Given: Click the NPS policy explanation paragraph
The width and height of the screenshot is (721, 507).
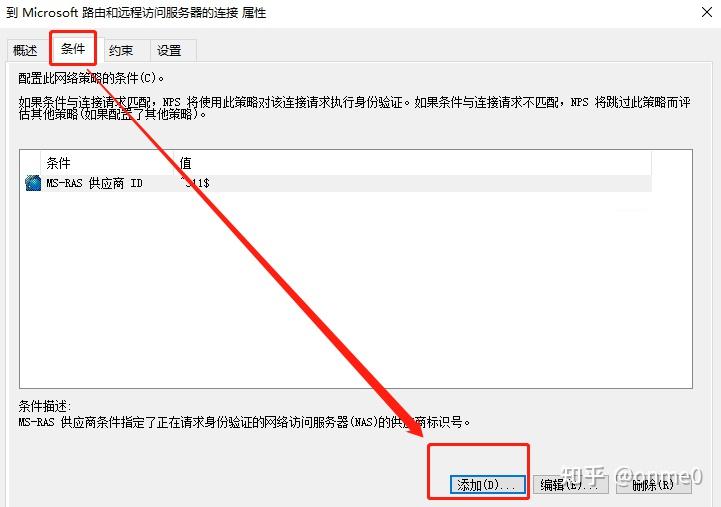Looking at the screenshot, I should 355,108.
